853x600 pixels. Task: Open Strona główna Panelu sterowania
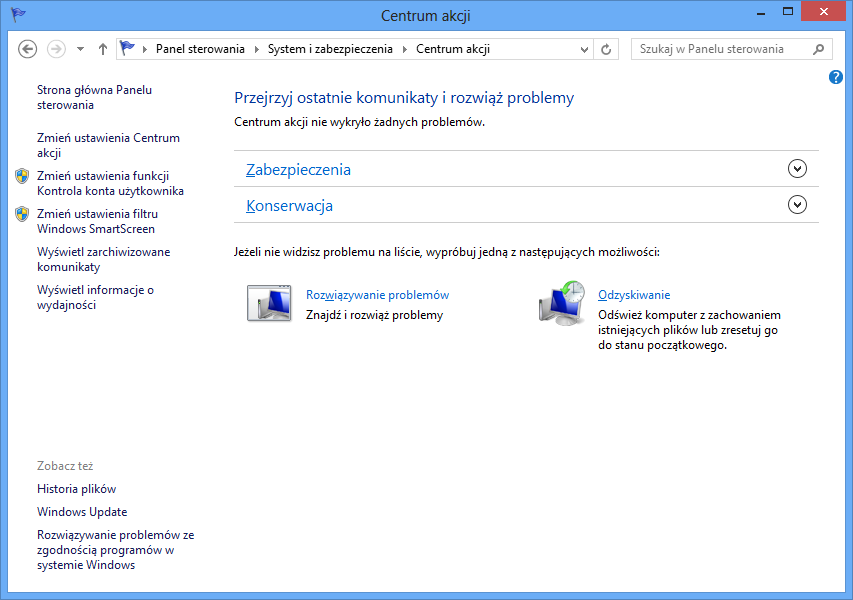pos(95,97)
